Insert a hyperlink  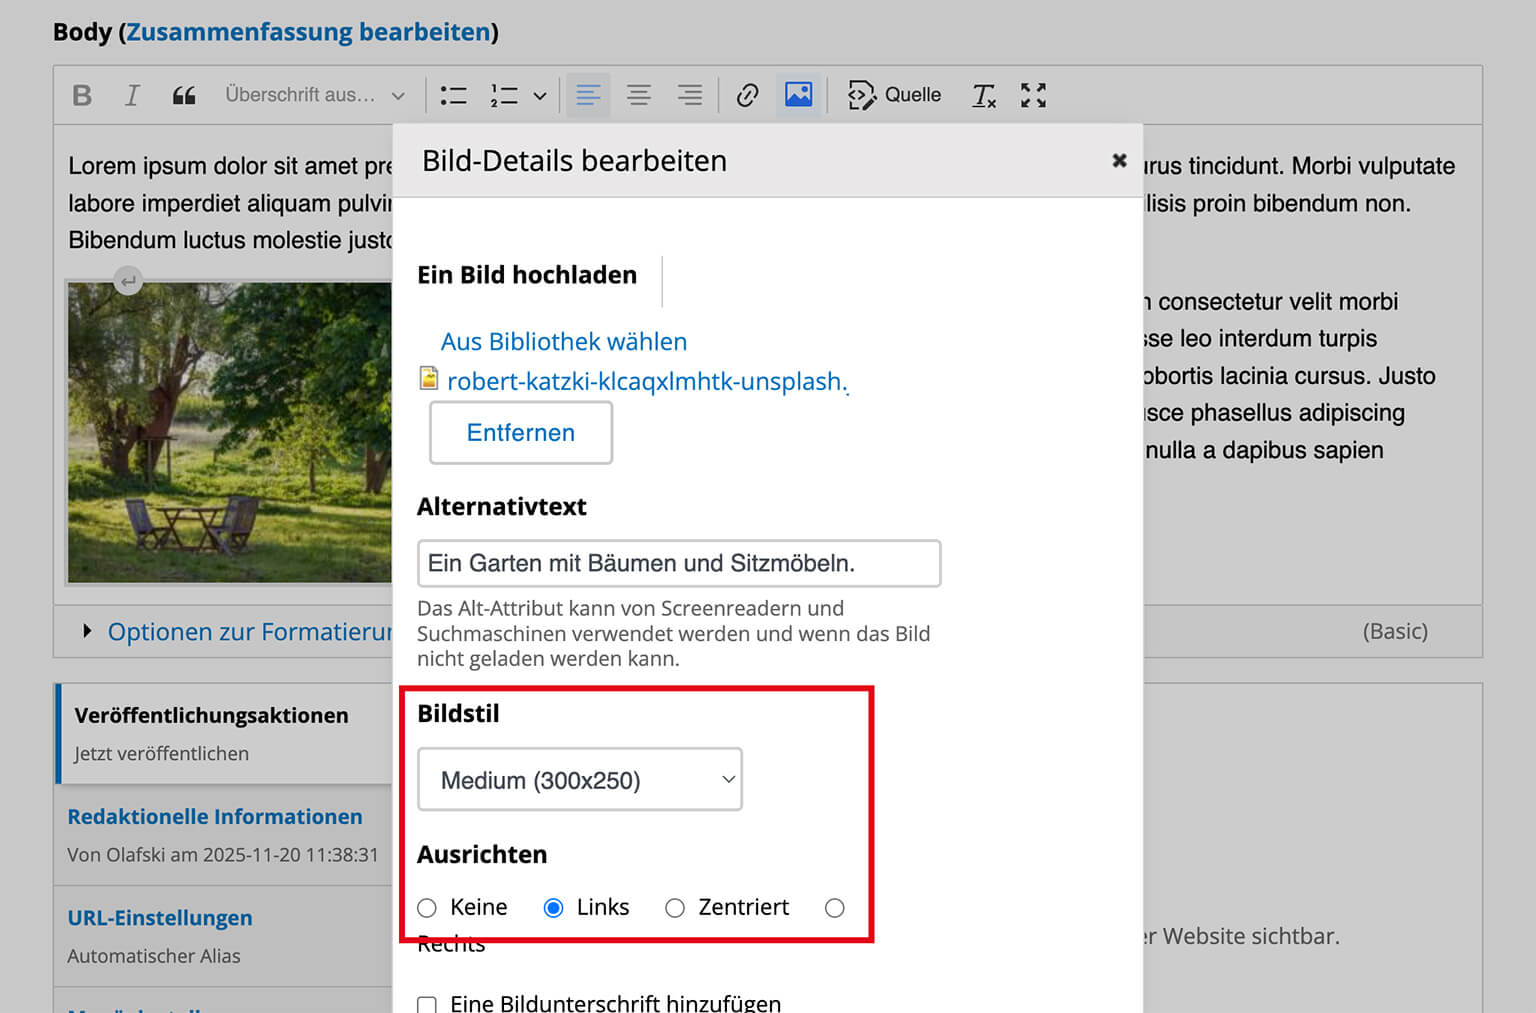pyautogui.click(x=747, y=95)
